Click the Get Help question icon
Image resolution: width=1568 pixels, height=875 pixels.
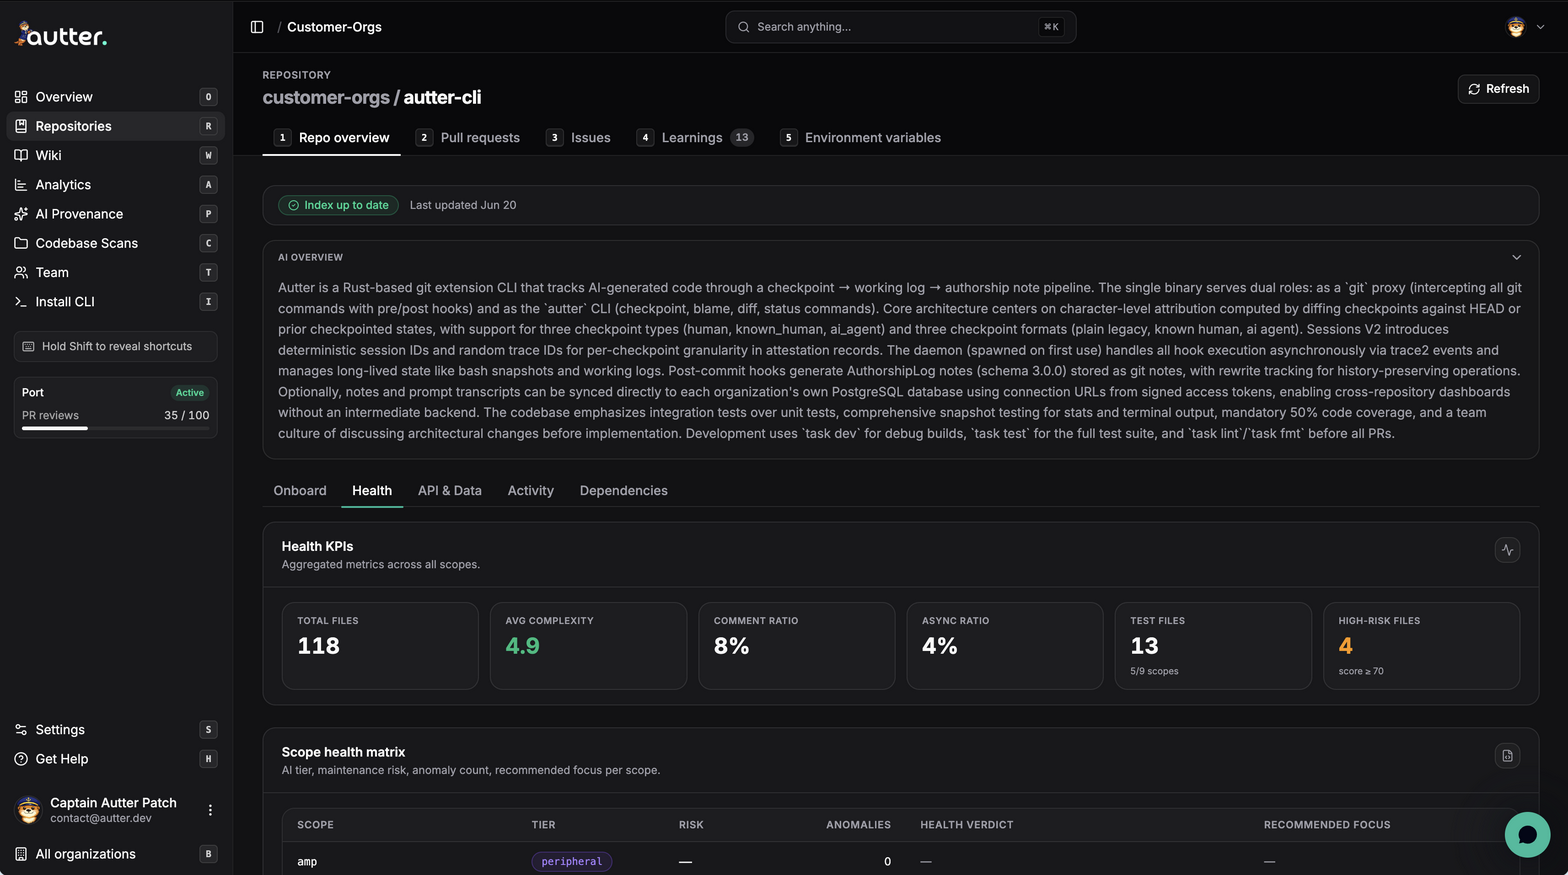click(x=21, y=759)
